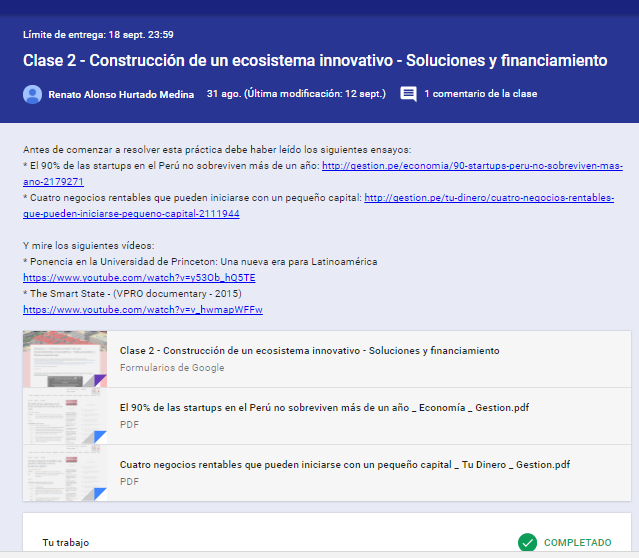Open the Cuatro negocios rentables PDF thumbnail

[64, 473]
